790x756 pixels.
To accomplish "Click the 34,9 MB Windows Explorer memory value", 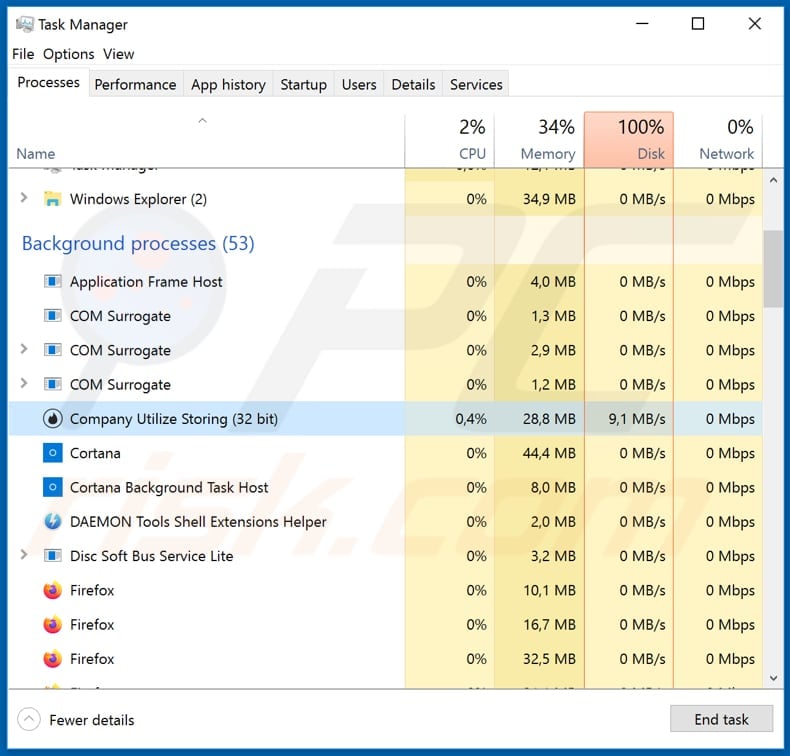I will pyautogui.click(x=549, y=199).
